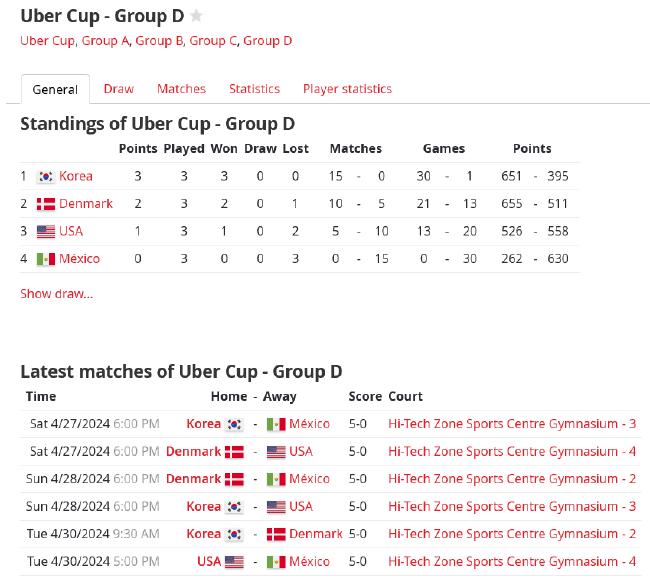Screen dimensions: 650x578
Task: Open Denmark team link in standings
Action: pos(86,204)
